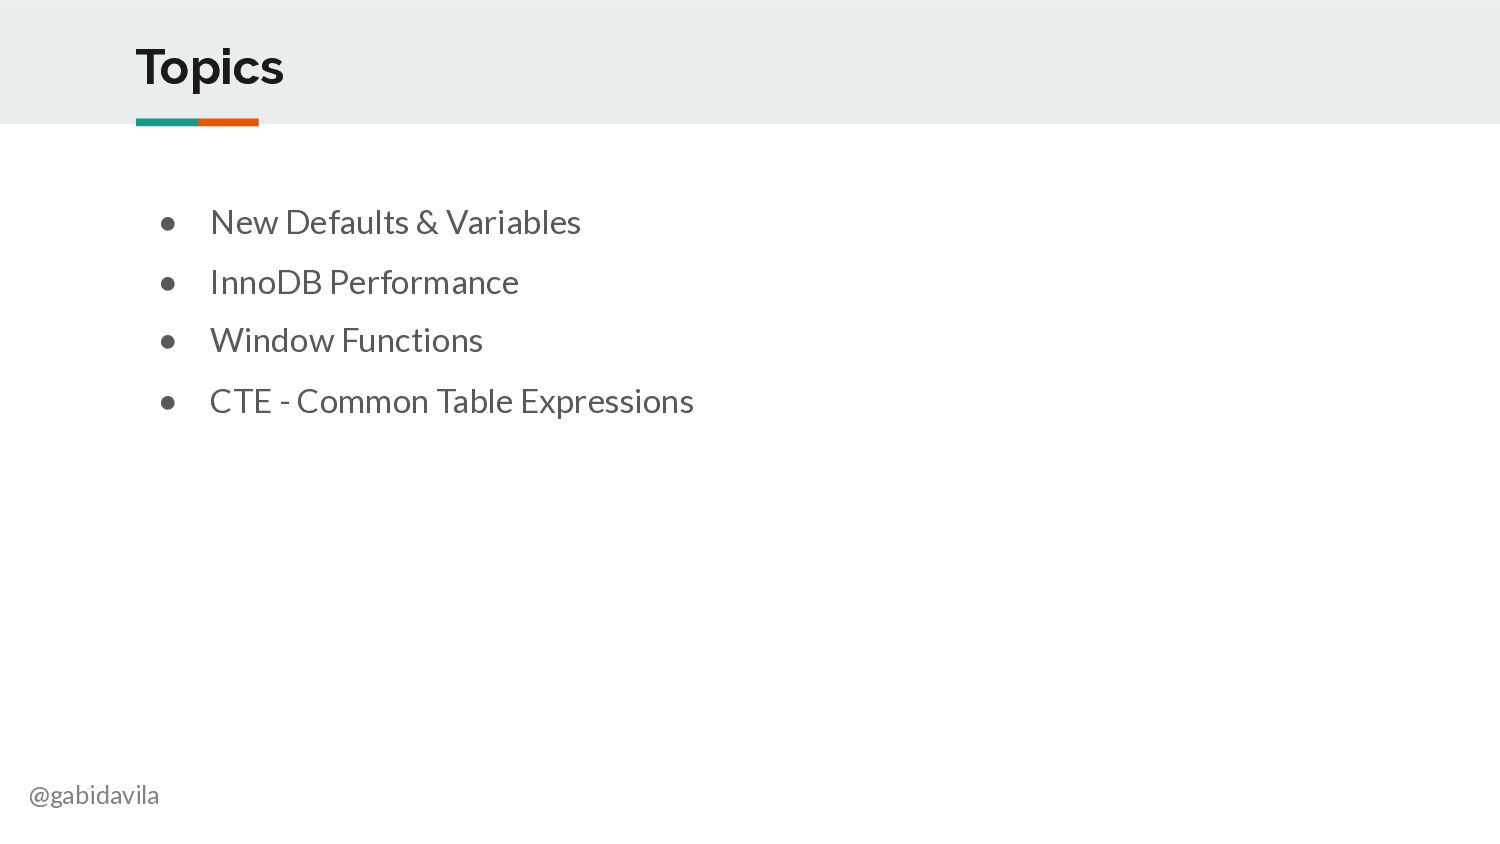Image resolution: width=1500 pixels, height=844 pixels.
Task: Click the bullet dot before CTE line
Action: [168, 403]
